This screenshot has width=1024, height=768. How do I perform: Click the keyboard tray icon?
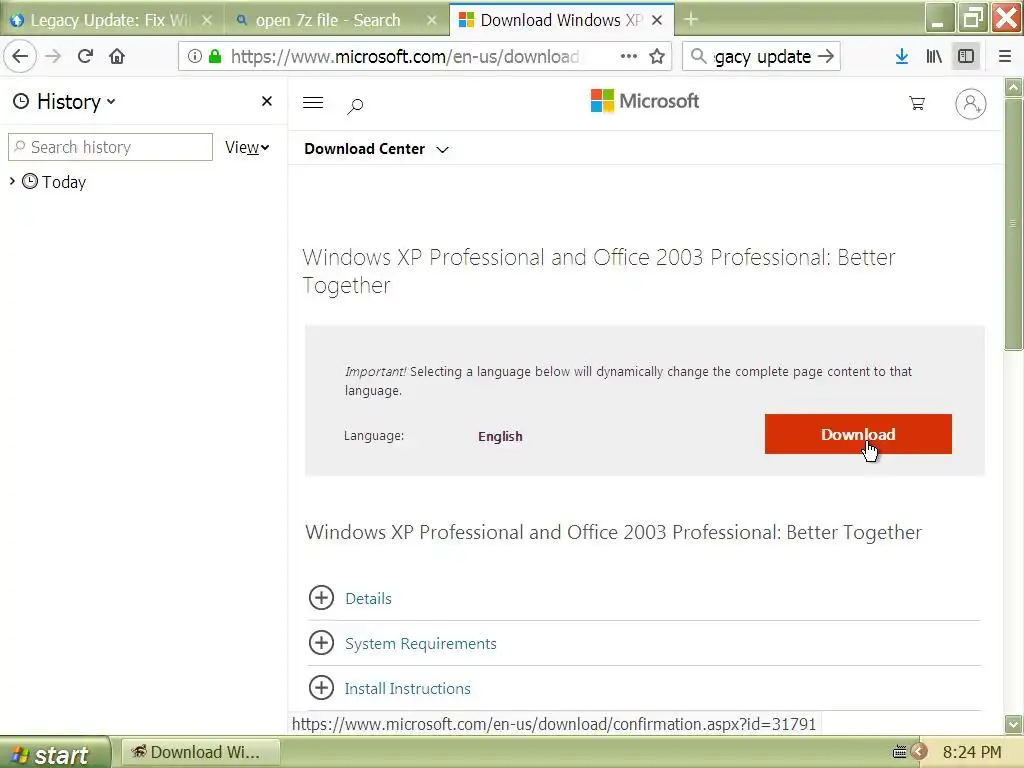pyautogui.click(x=899, y=752)
